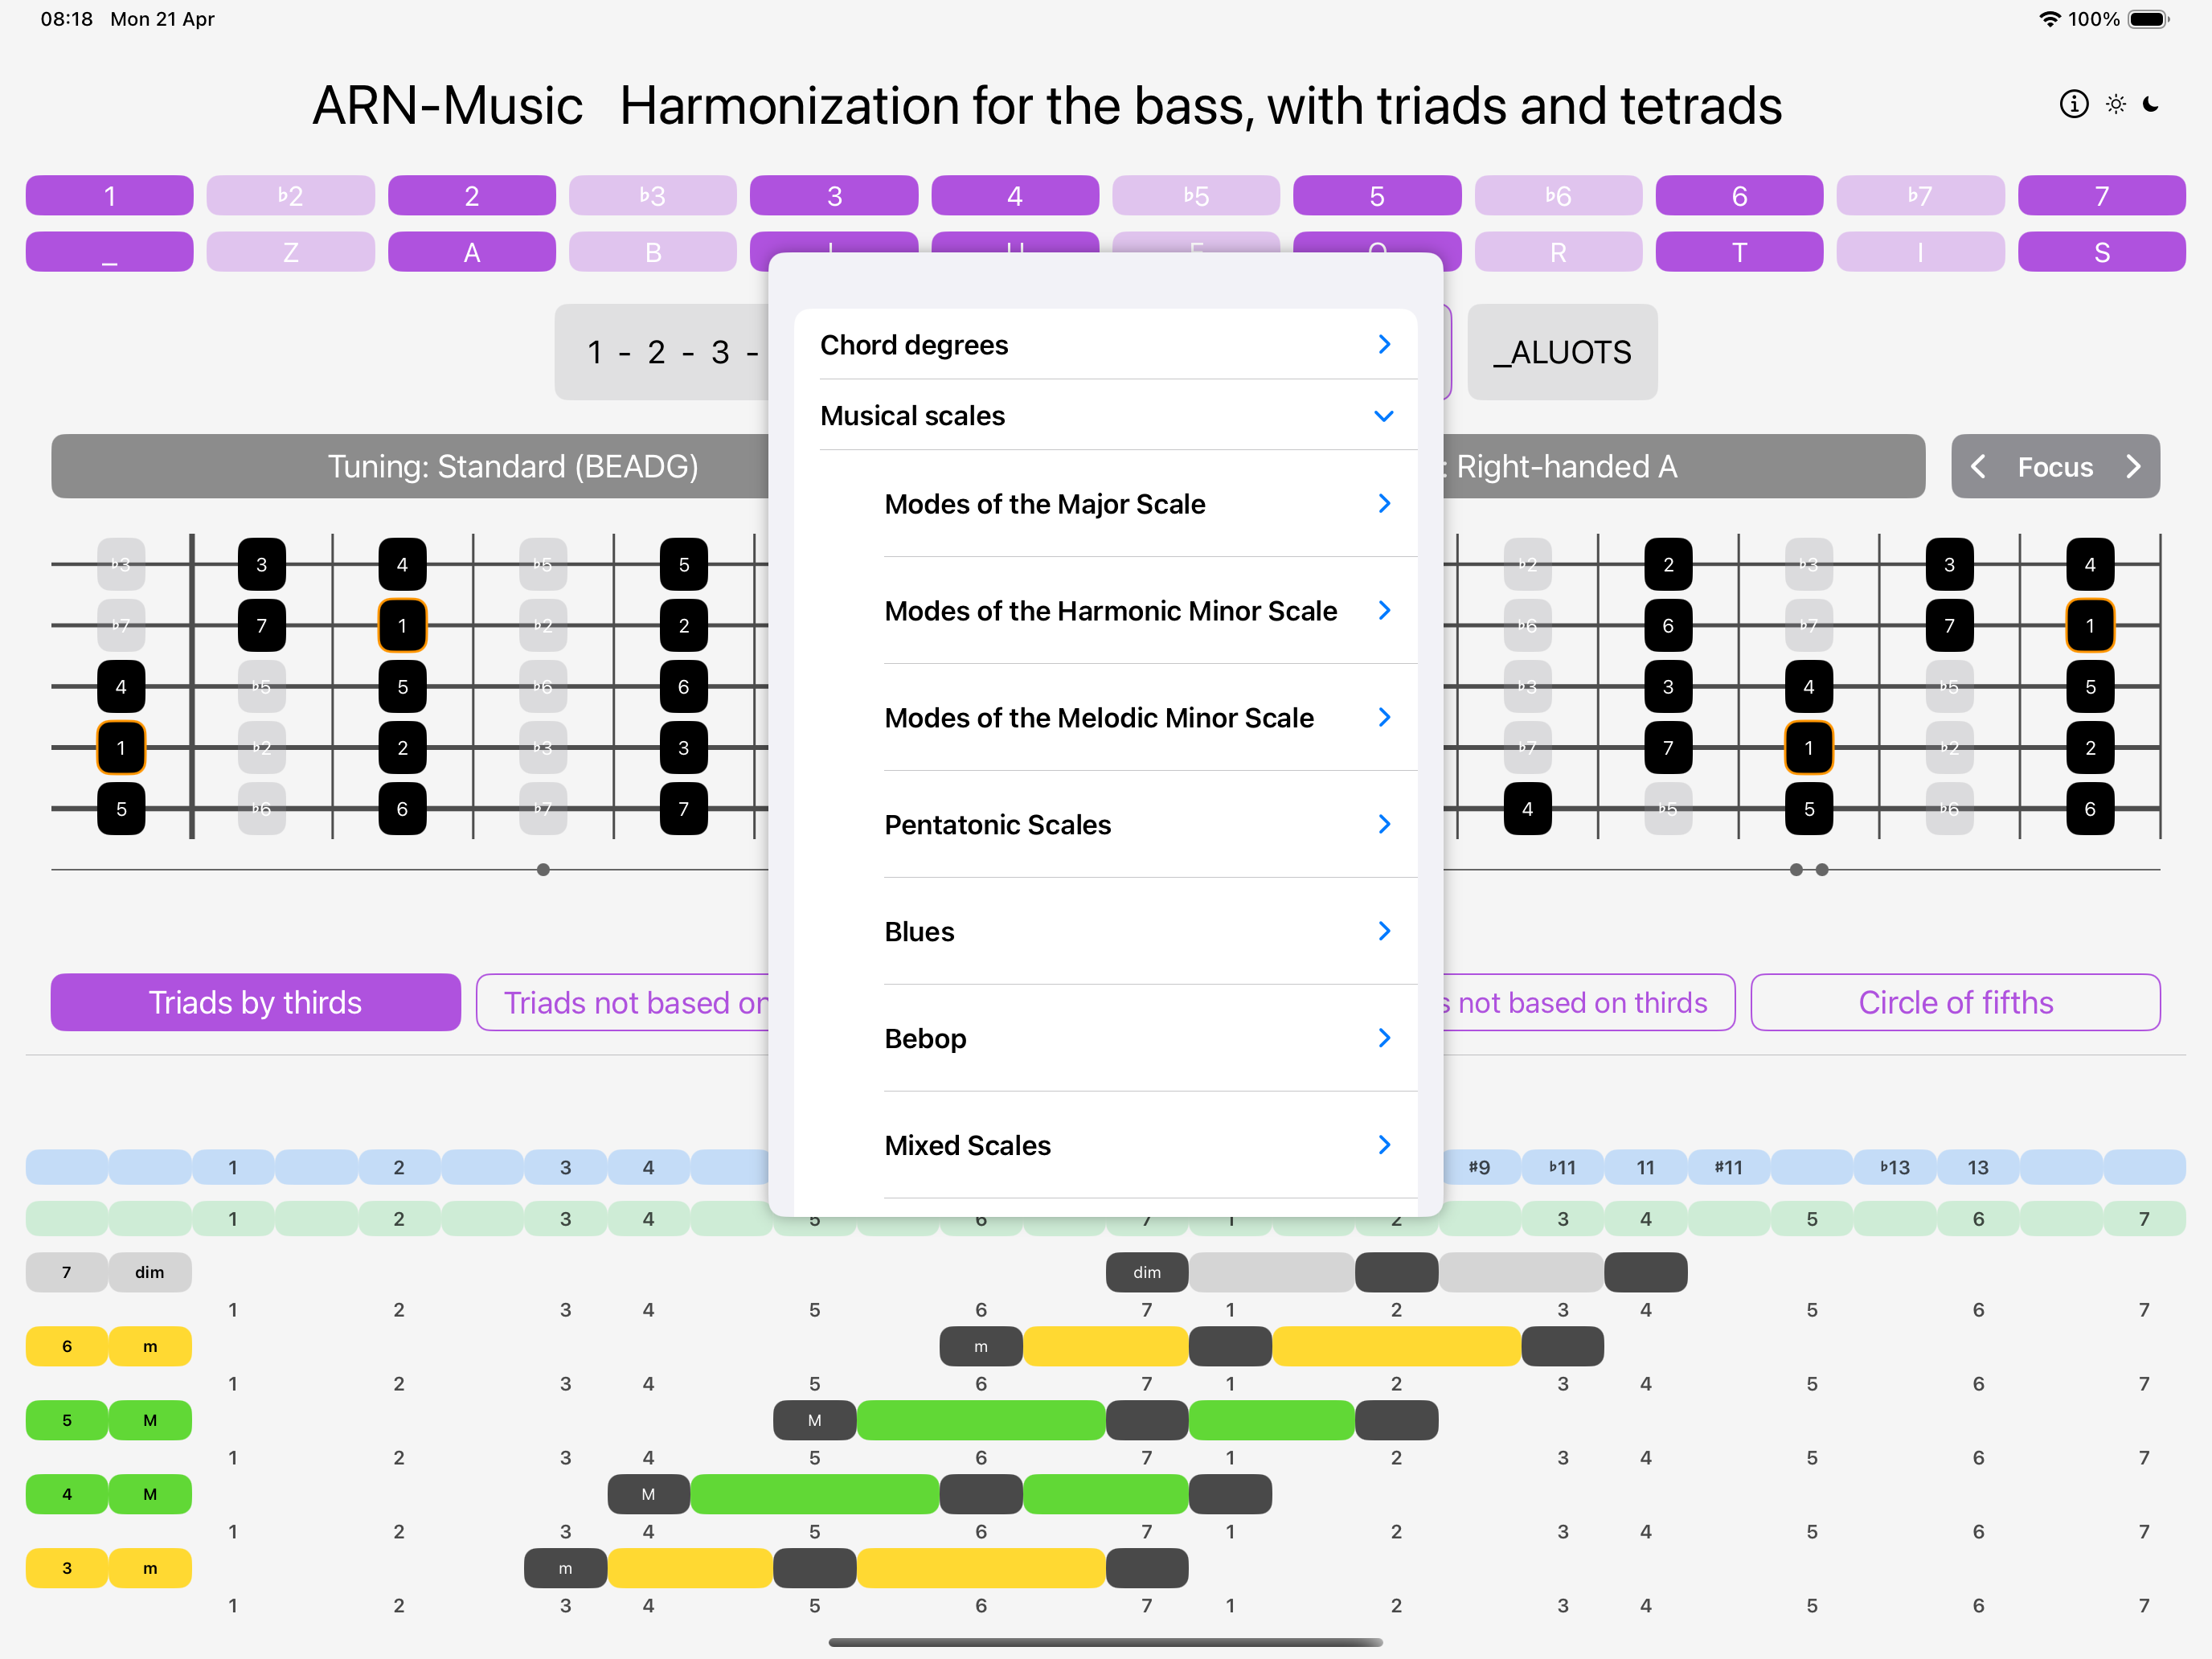
Task: Select letter T purple key
Action: [1739, 252]
